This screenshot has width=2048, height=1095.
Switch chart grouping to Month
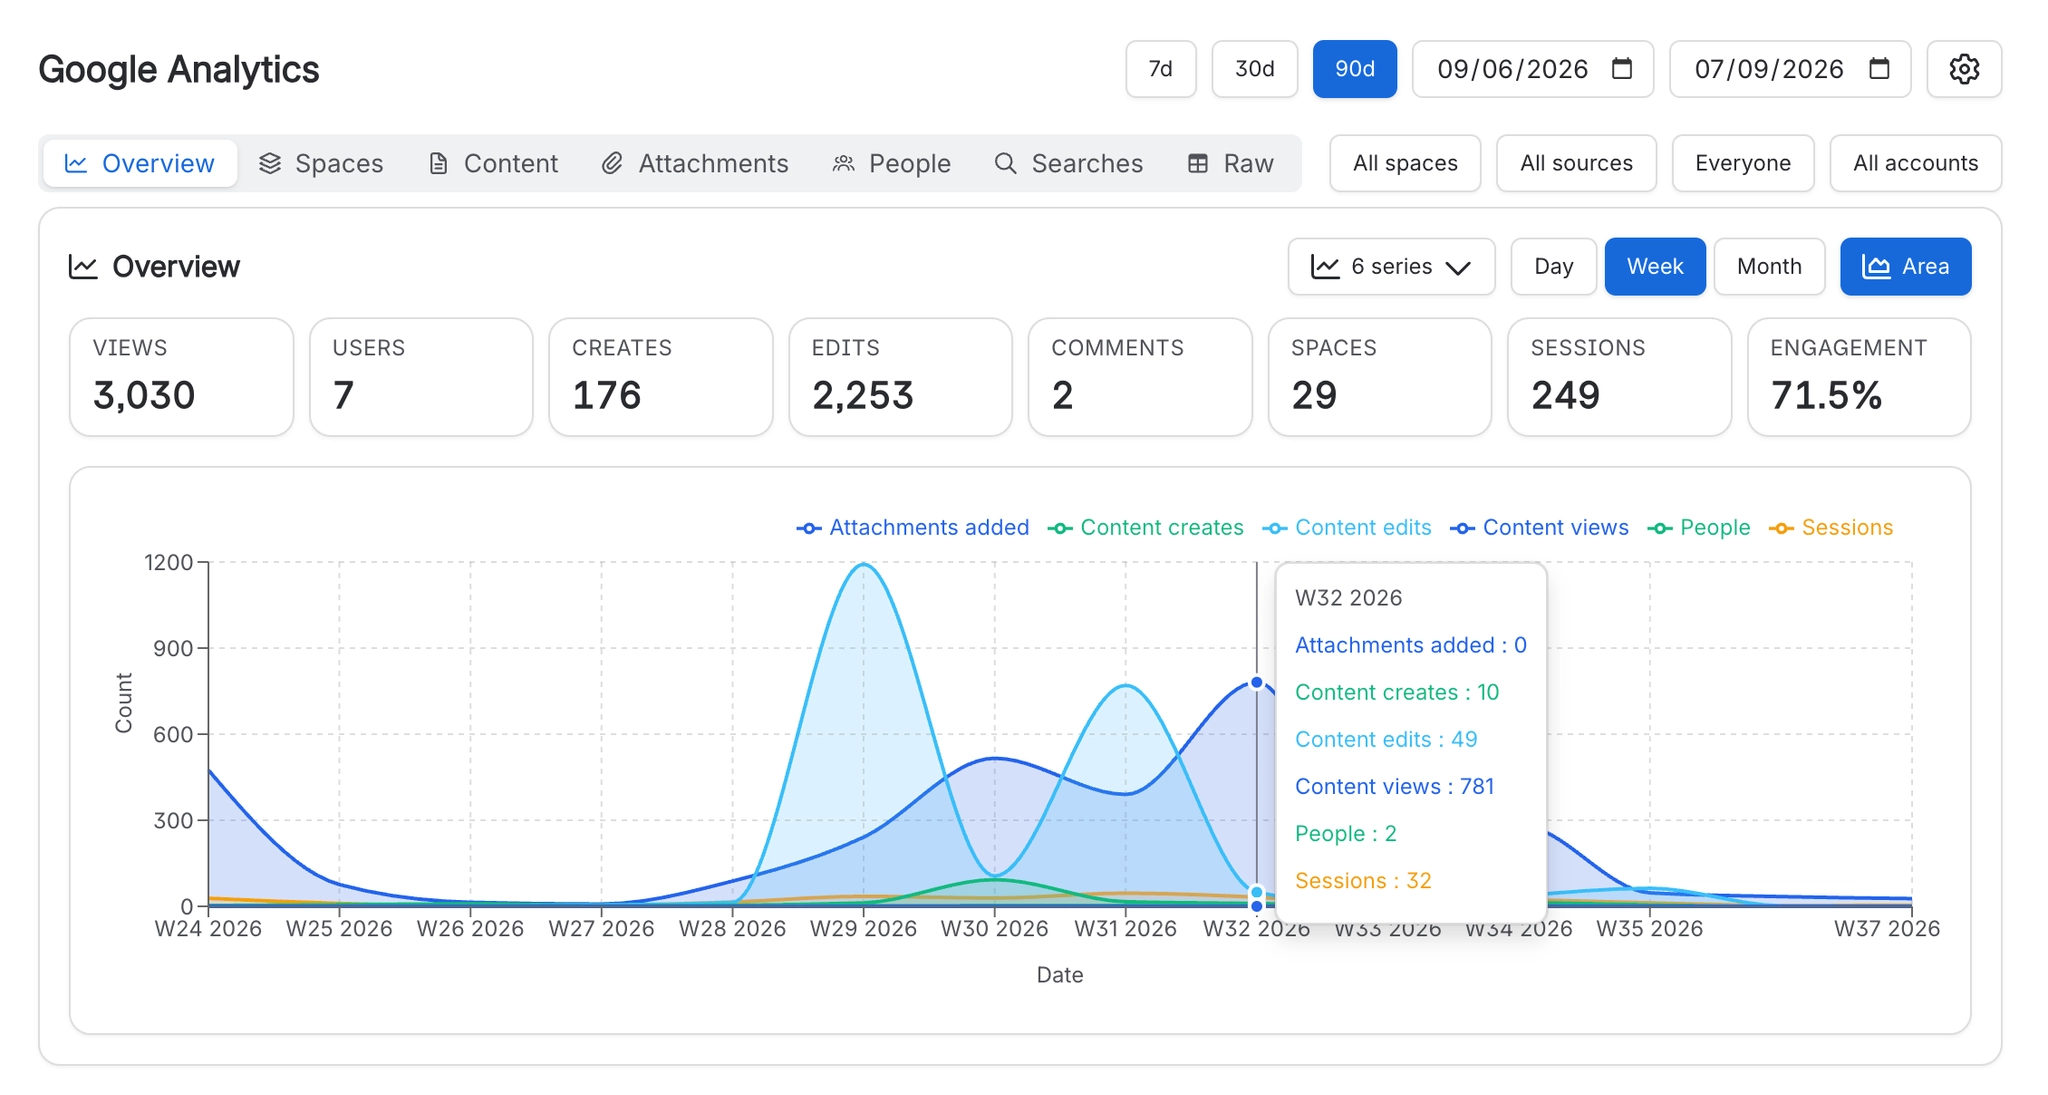[x=1769, y=267]
